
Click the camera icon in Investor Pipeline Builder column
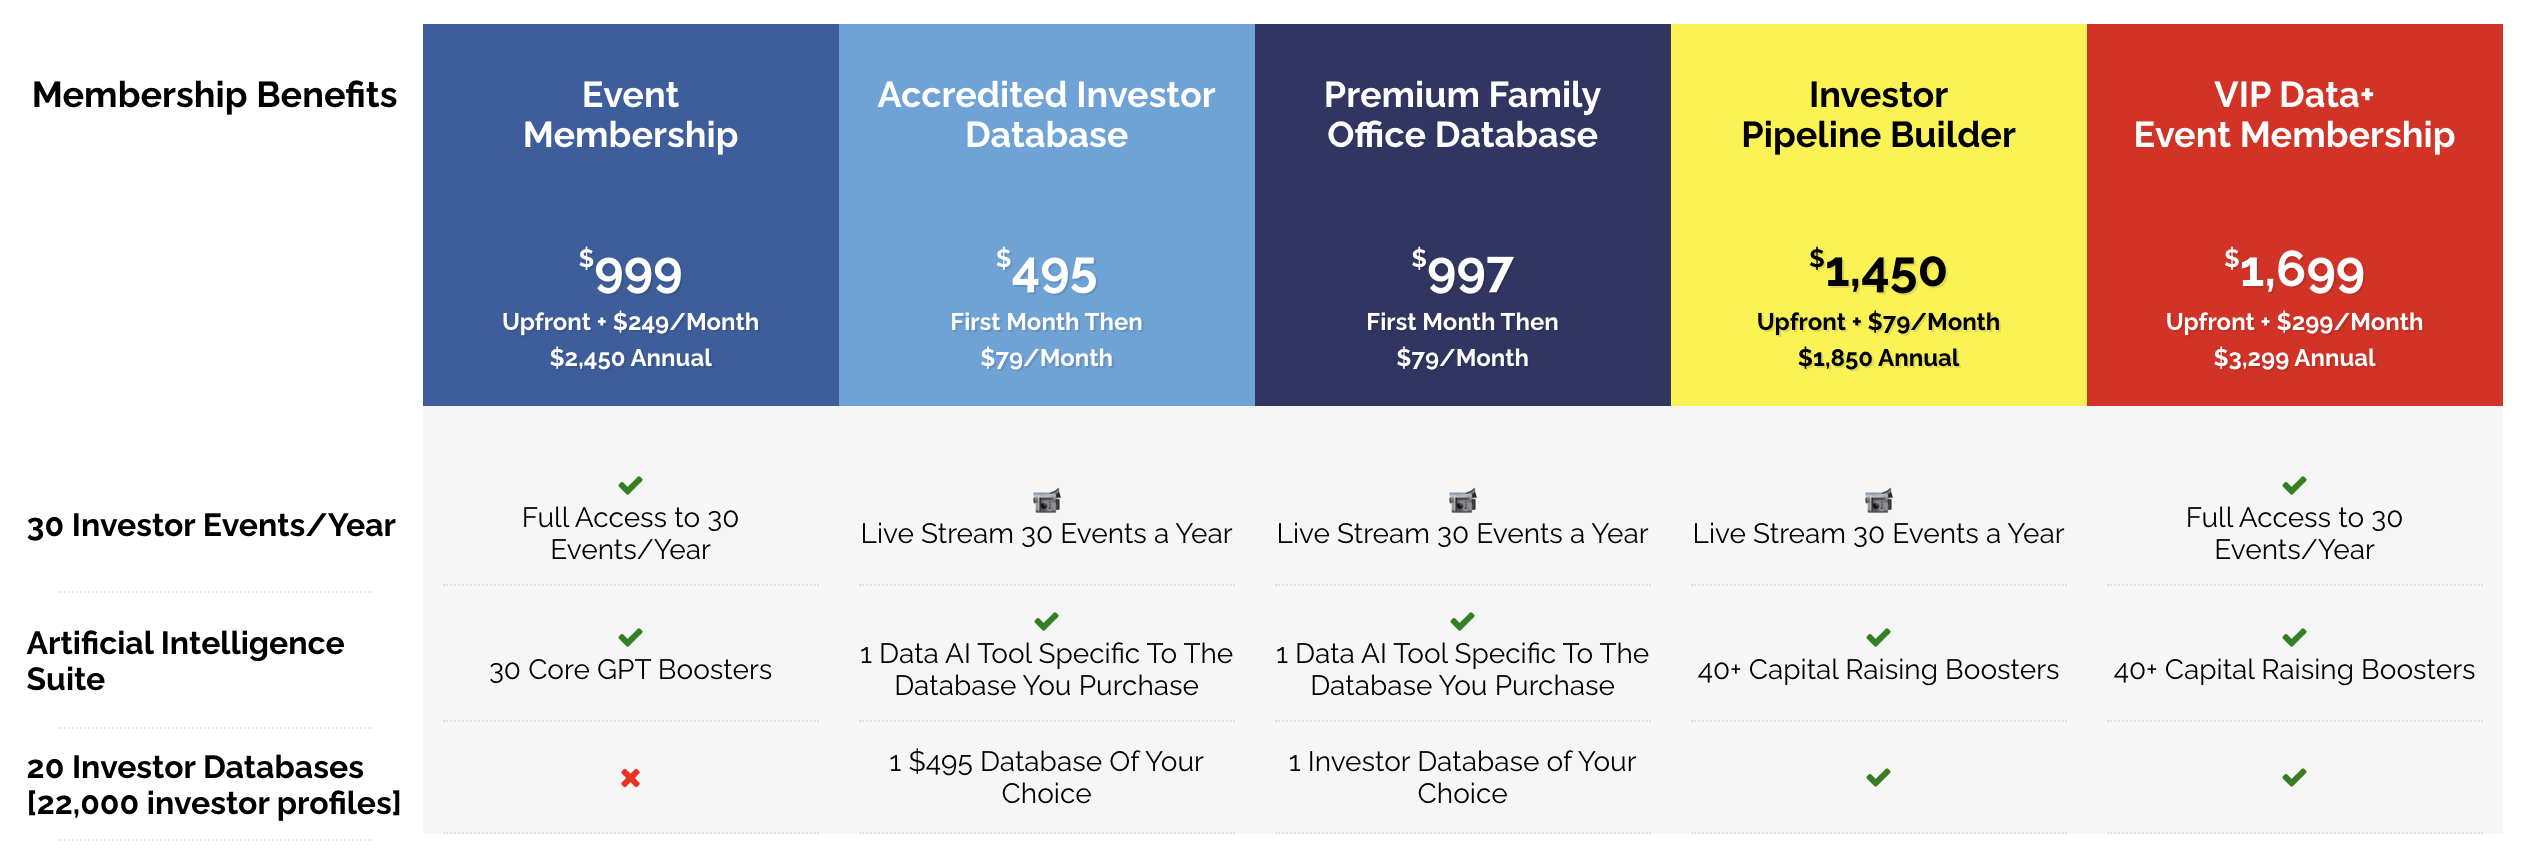[x=1878, y=500]
